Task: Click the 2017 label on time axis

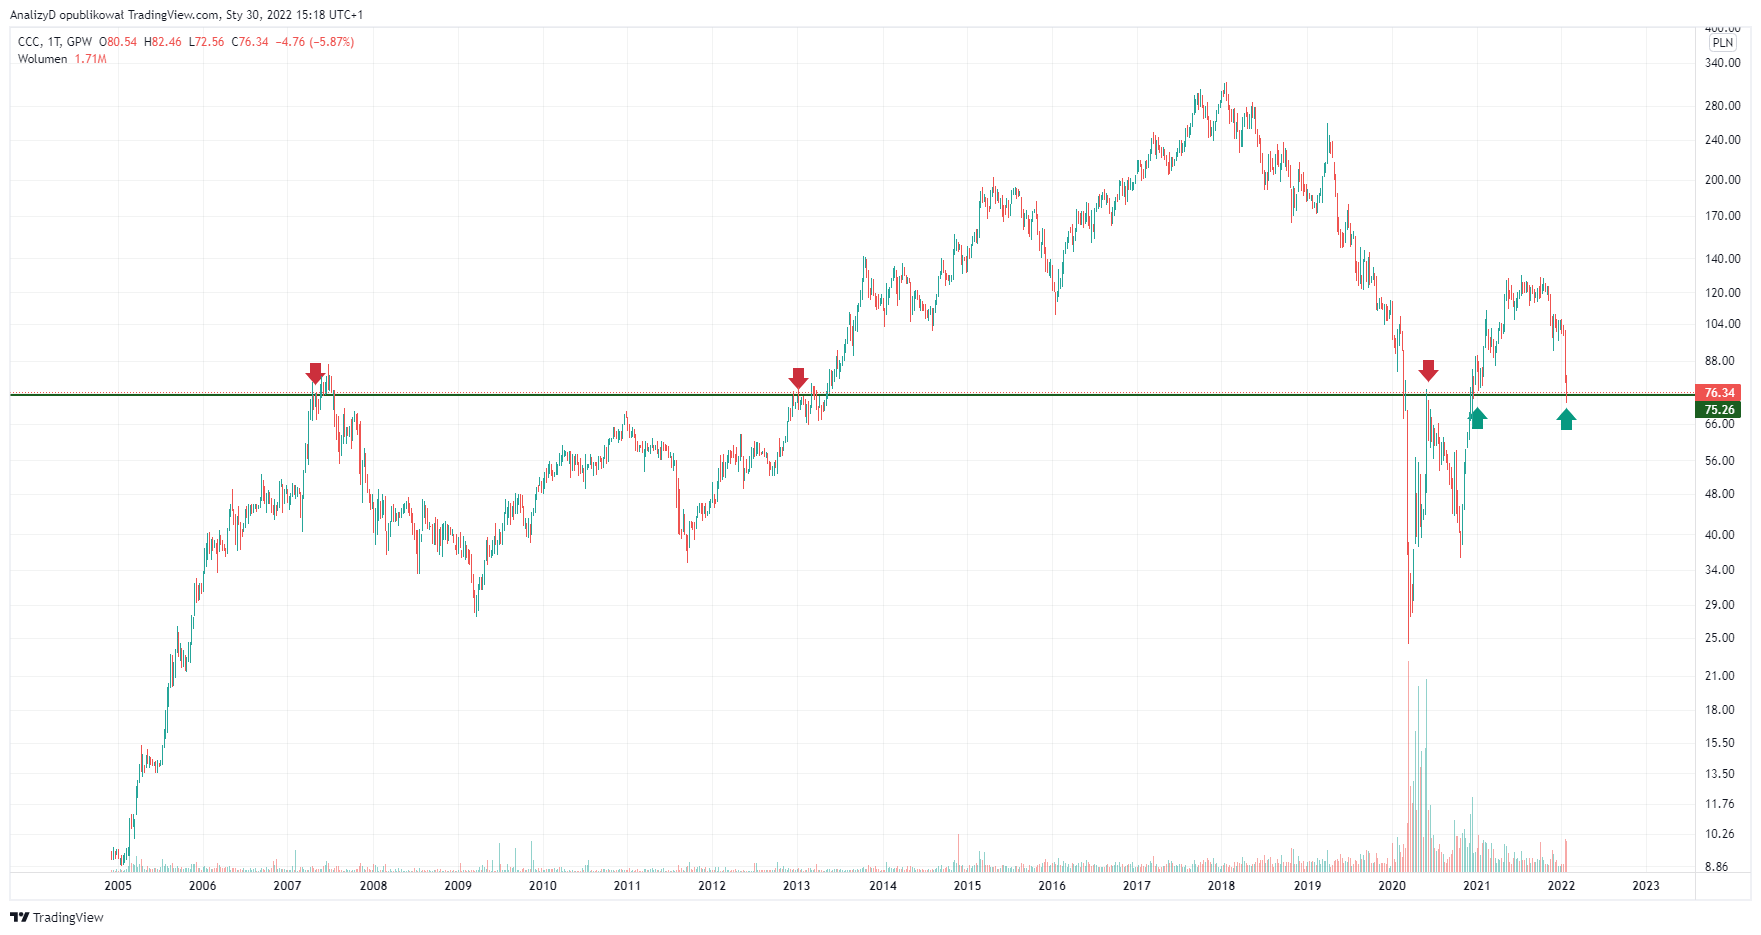Action: point(1136,886)
